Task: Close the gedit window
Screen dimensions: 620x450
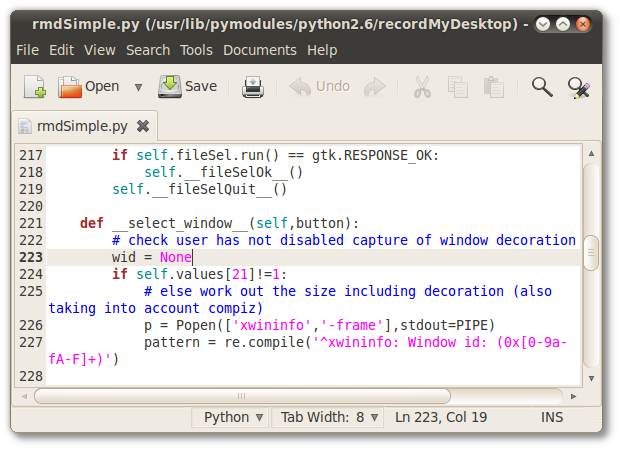Action: coord(582,25)
